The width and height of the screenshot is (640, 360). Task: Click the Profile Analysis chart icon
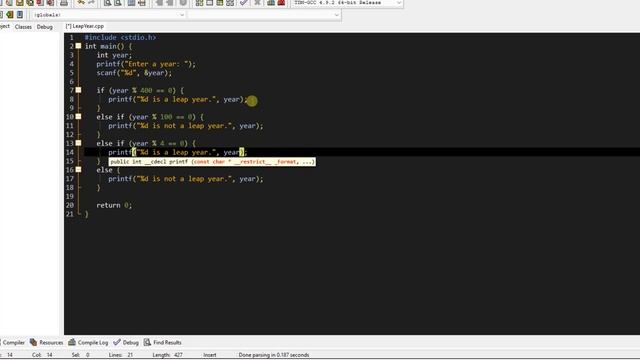(271, 2)
